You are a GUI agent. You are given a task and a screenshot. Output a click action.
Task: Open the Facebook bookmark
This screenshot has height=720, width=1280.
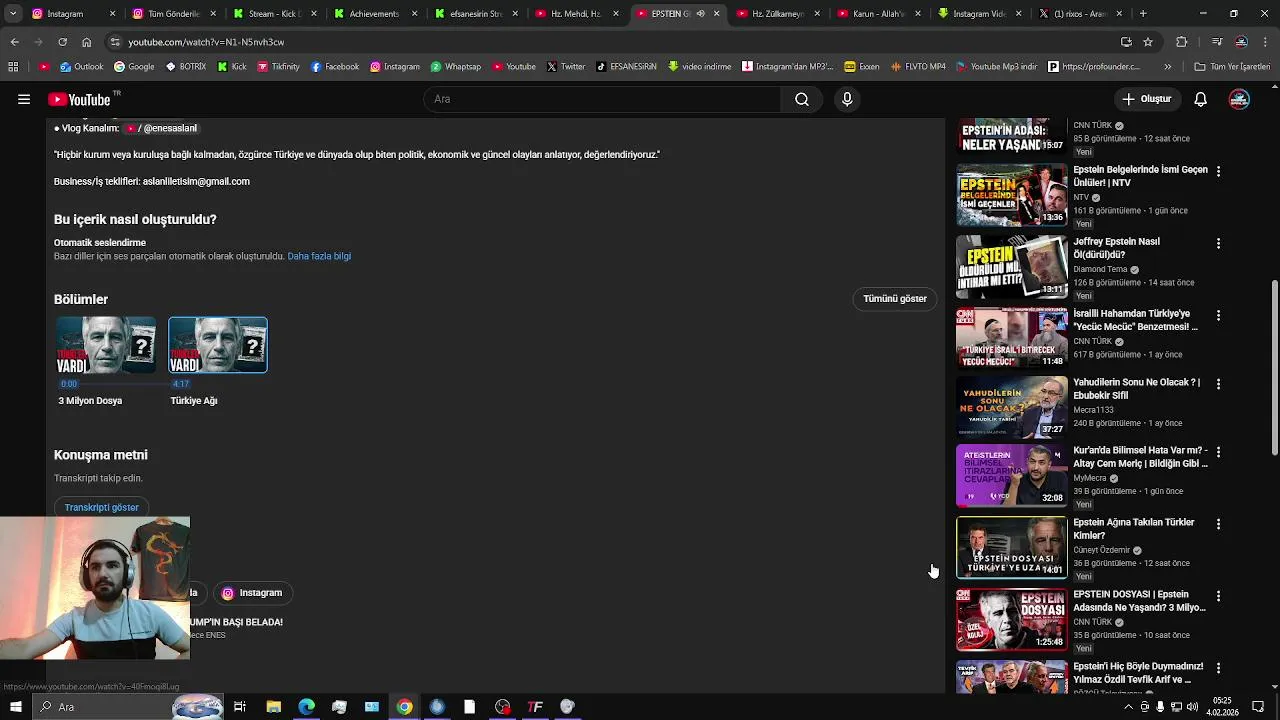click(x=334, y=67)
